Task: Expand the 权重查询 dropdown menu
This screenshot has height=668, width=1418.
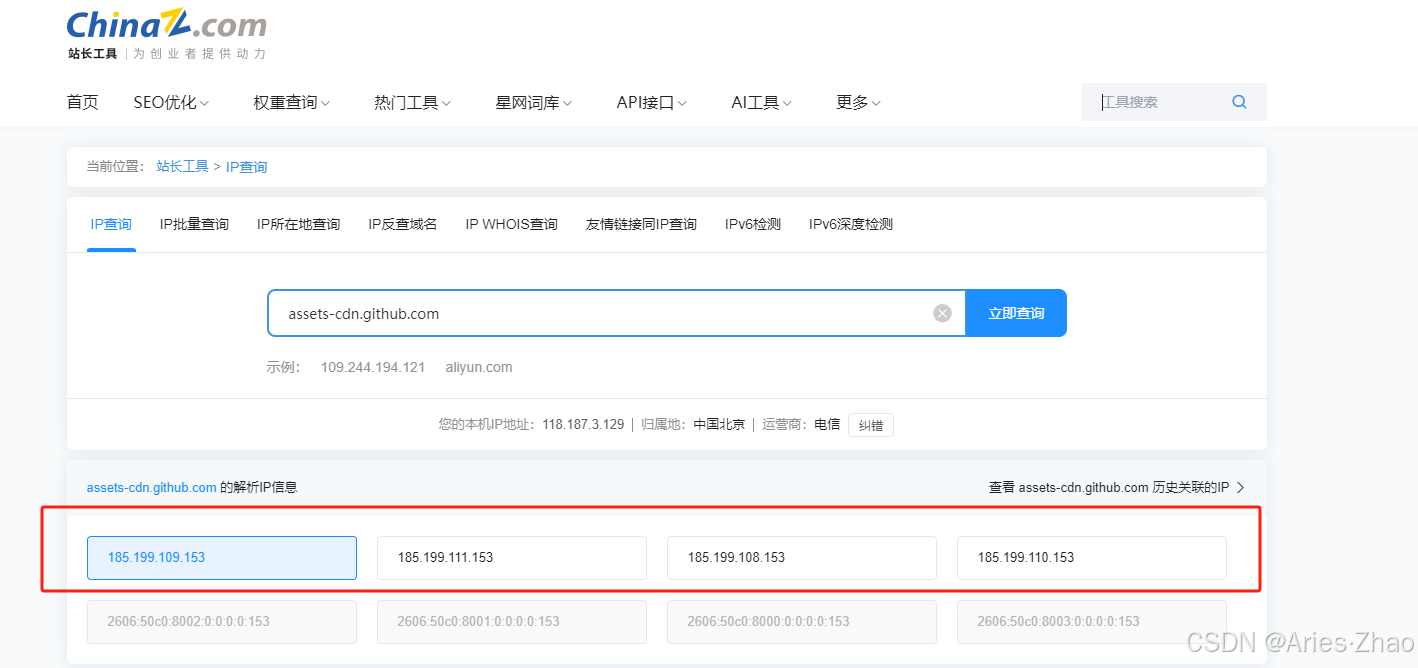Action: pos(291,102)
